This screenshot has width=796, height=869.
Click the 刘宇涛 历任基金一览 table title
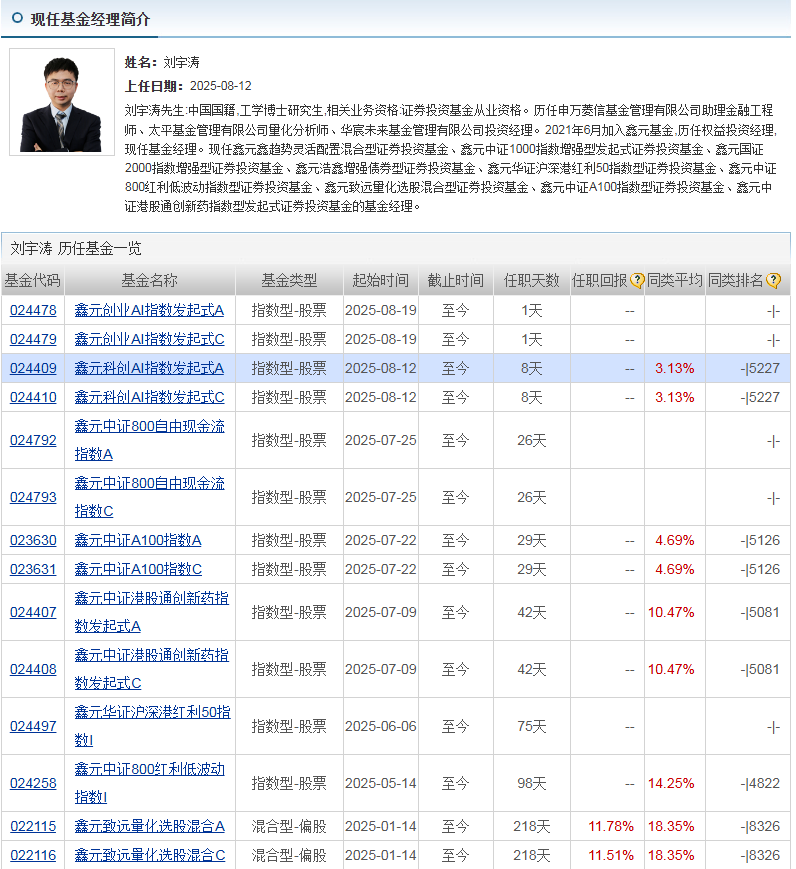click(x=76, y=248)
